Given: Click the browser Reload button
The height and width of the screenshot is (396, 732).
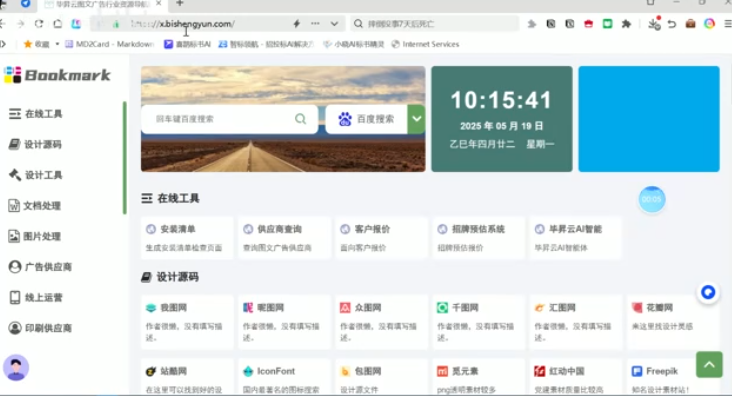Looking at the screenshot, I should click(39, 24).
